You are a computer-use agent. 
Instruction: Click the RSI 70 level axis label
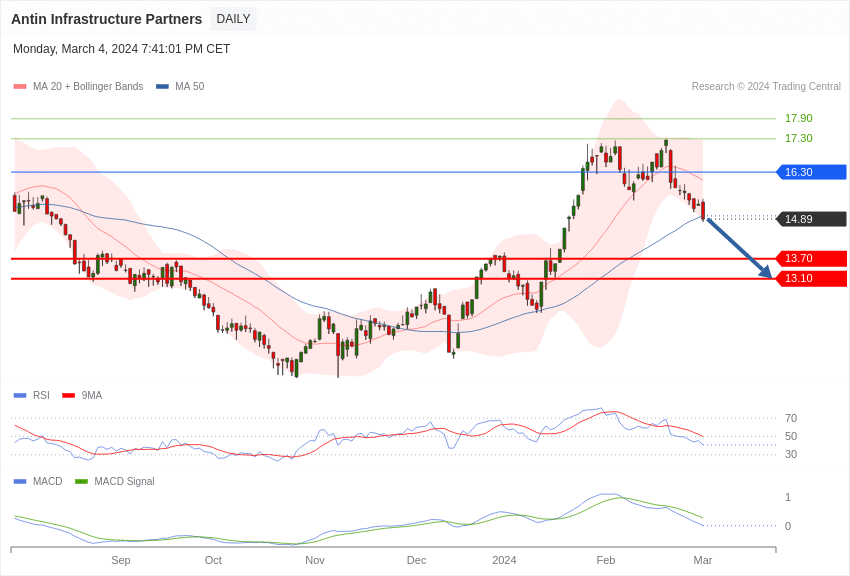tap(791, 418)
